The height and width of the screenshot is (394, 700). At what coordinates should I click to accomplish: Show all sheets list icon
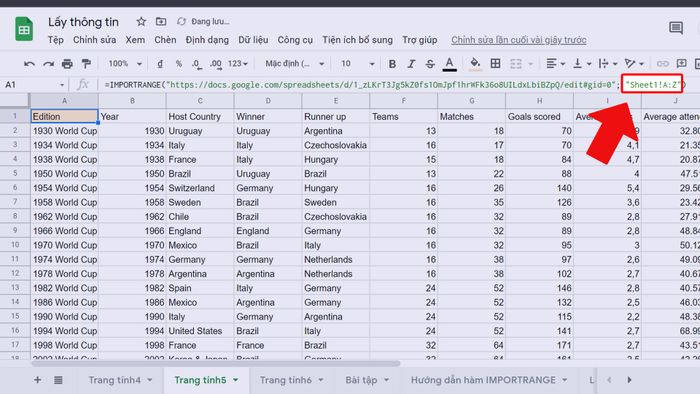58,380
